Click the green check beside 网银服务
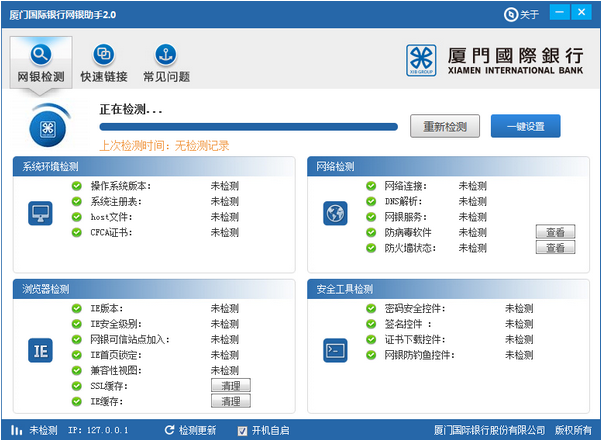Viewport: 601px width, 440px height. point(371,217)
